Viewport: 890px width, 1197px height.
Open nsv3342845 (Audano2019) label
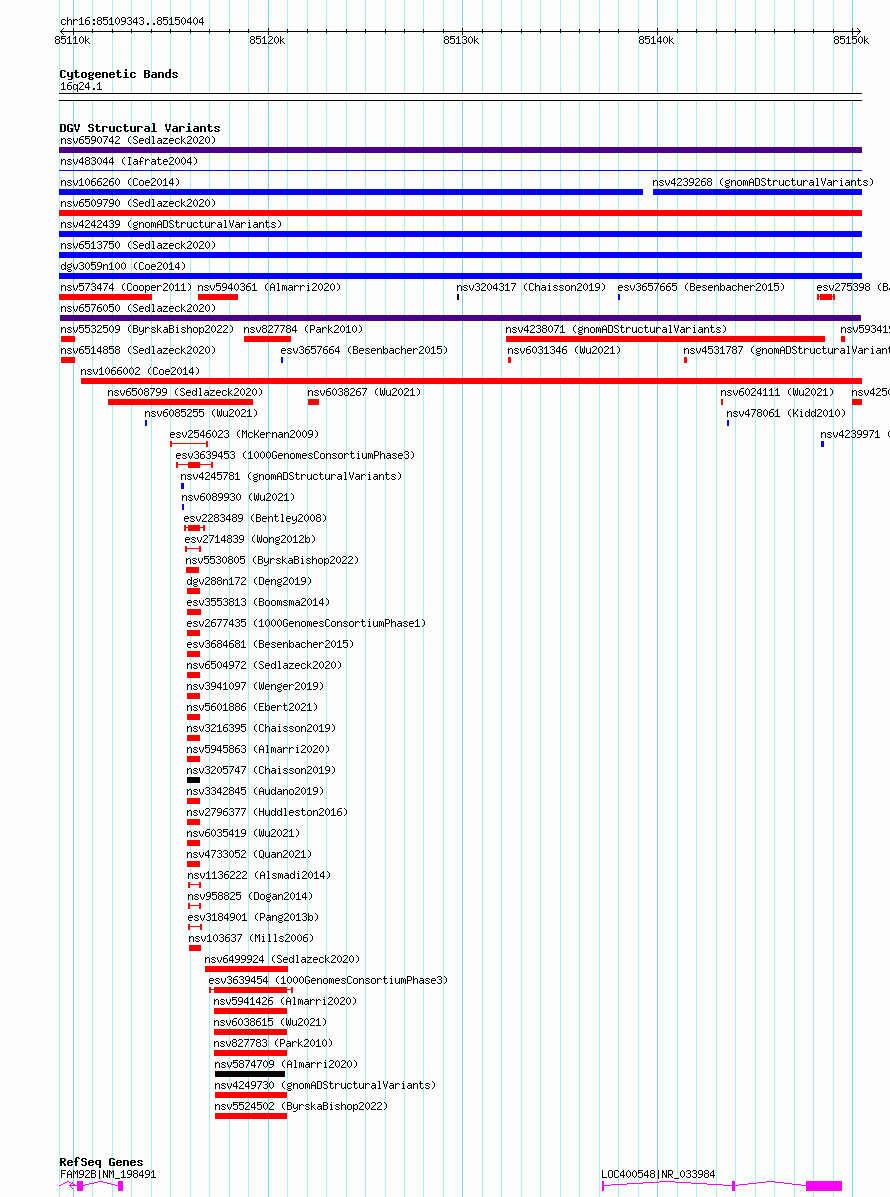point(255,791)
